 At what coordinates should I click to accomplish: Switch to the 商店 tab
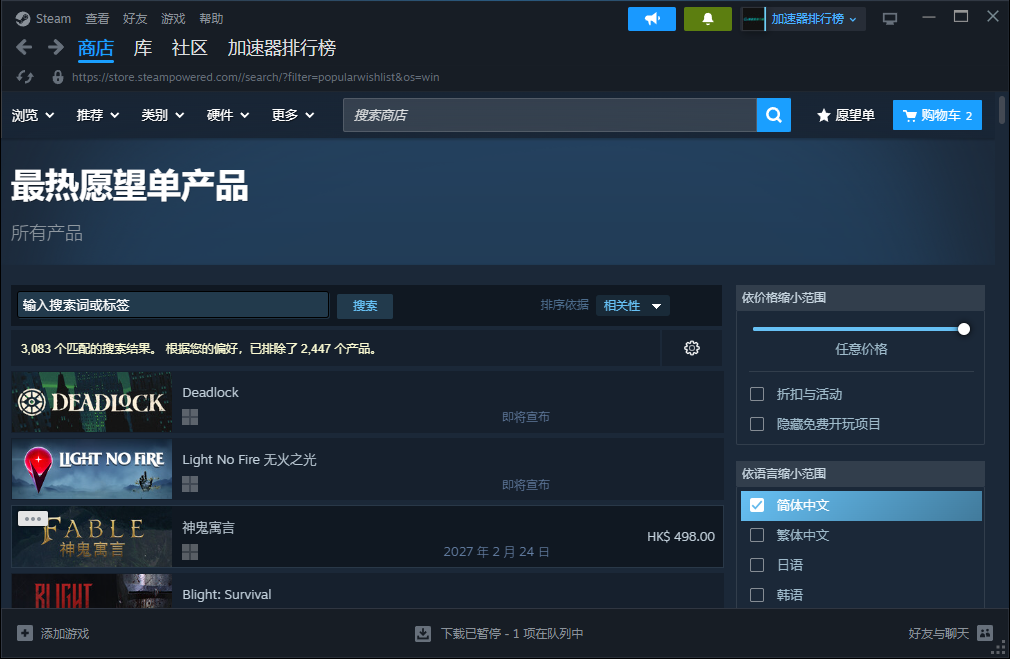[x=96, y=48]
